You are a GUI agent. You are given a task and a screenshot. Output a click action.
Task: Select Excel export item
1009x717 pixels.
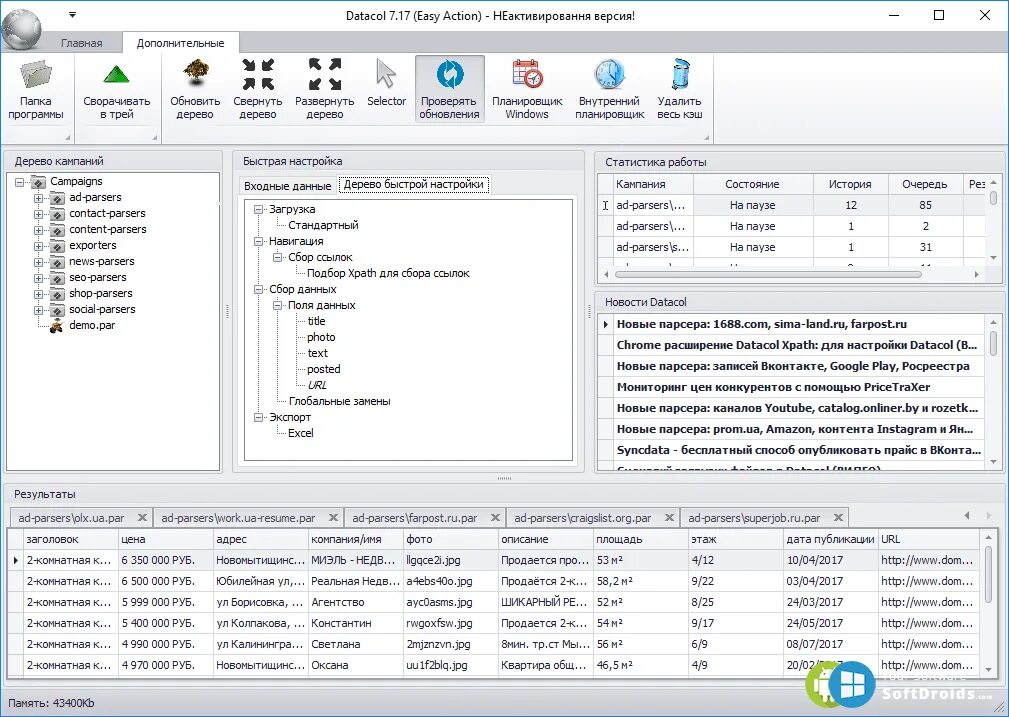pyautogui.click(x=301, y=433)
